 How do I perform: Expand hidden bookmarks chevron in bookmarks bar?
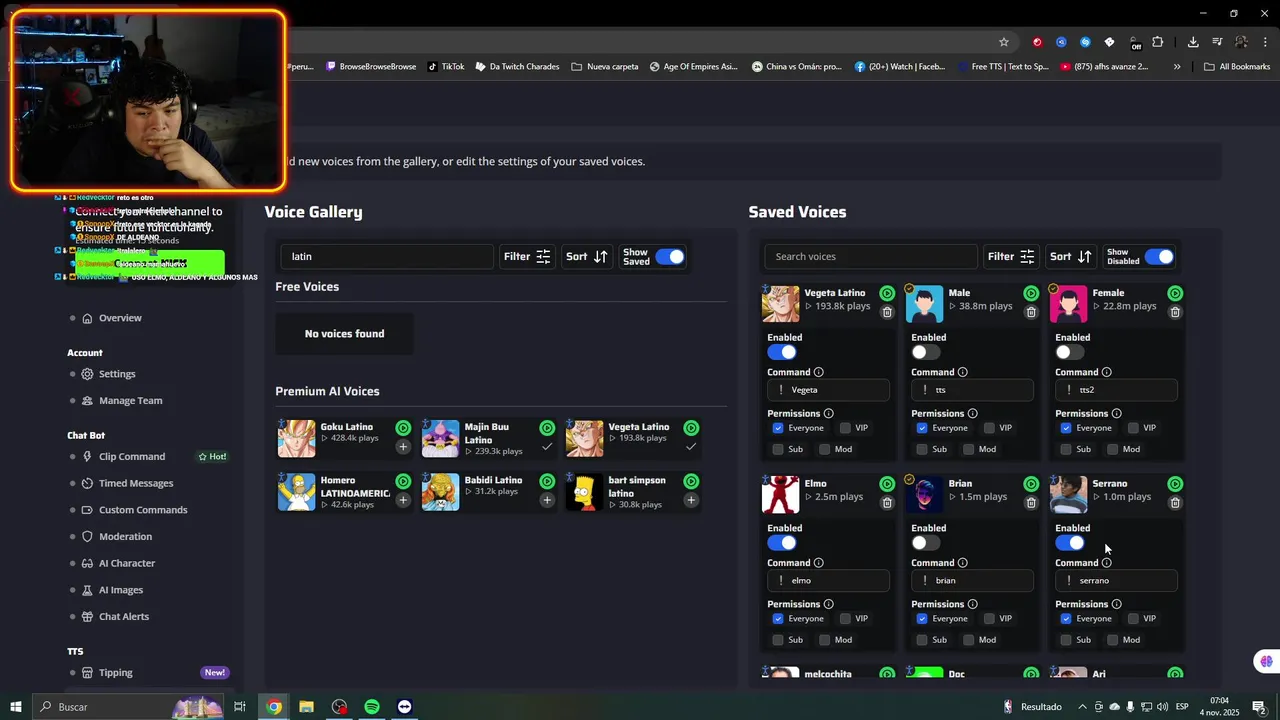click(1177, 67)
